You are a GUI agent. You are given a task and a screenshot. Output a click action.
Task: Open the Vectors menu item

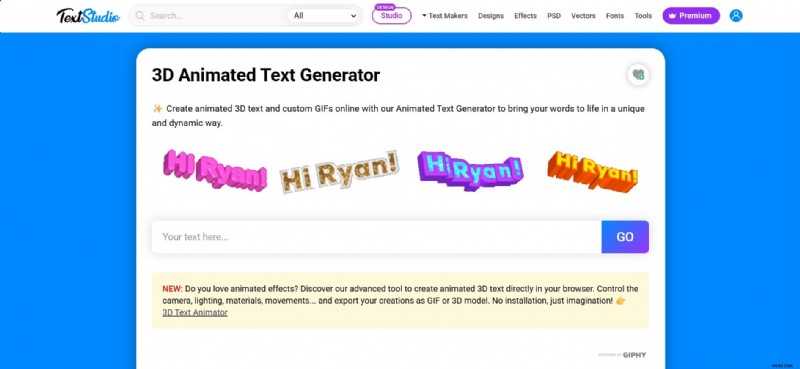pyautogui.click(x=583, y=16)
